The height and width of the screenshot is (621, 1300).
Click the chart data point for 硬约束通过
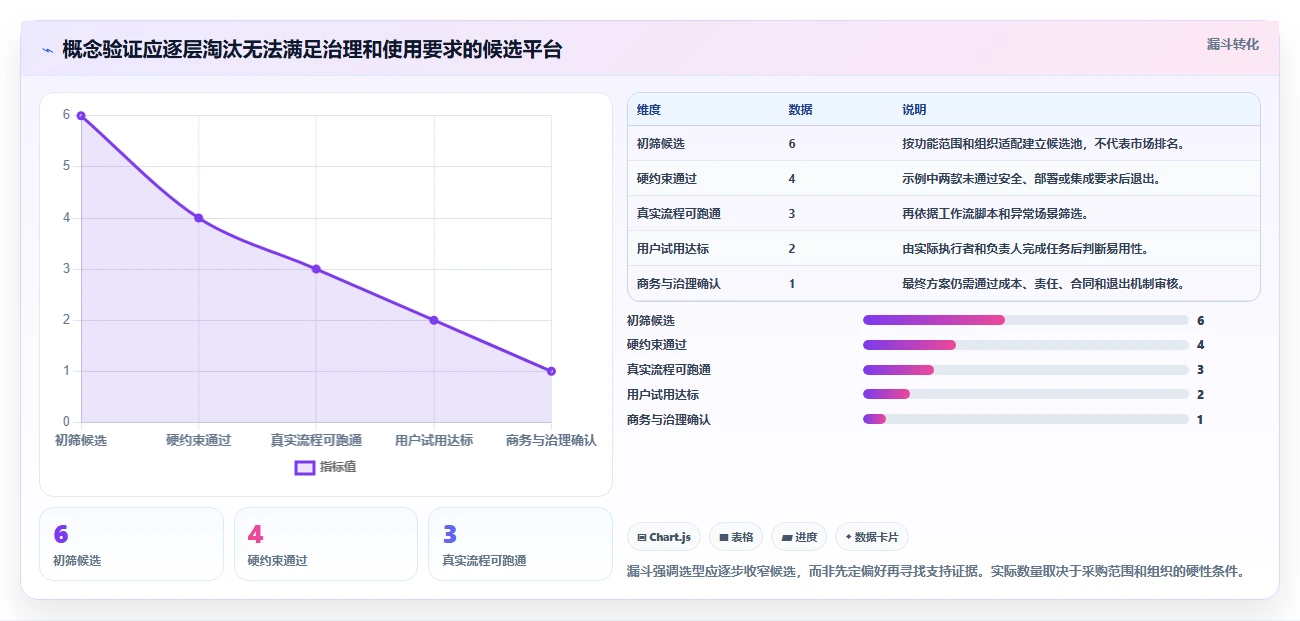198,218
